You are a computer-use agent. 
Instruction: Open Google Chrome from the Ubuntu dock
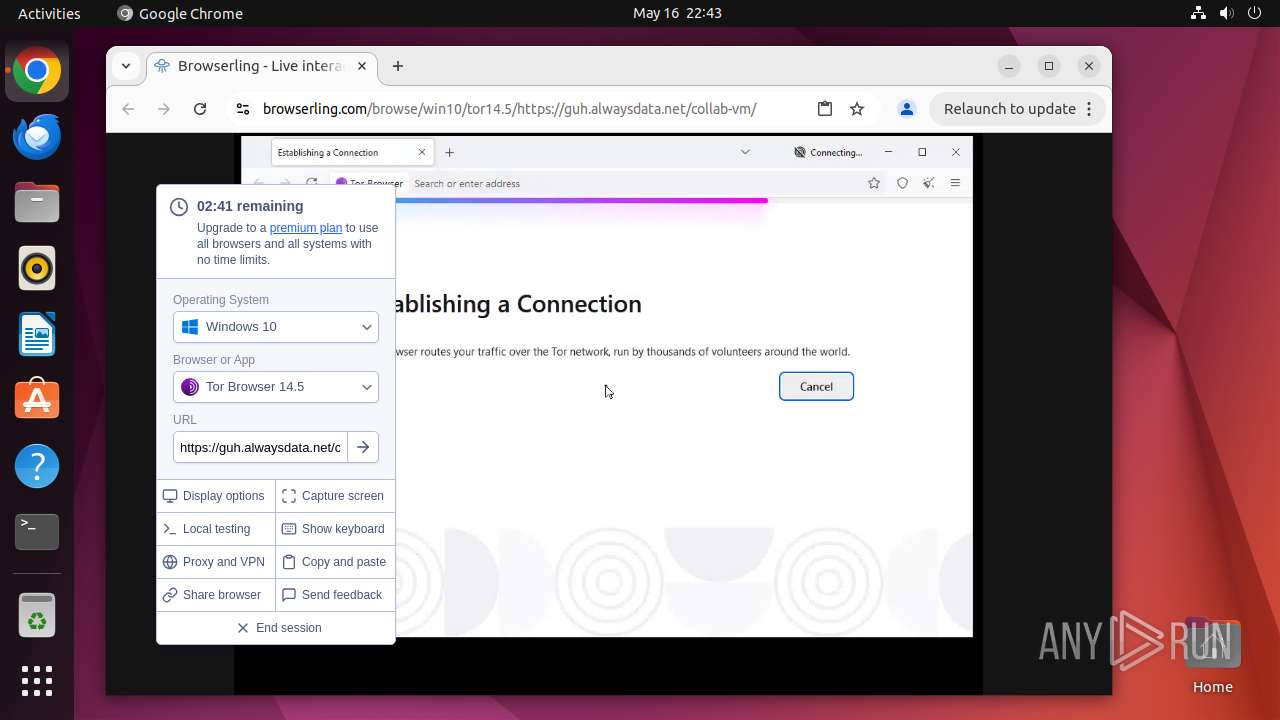37,71
